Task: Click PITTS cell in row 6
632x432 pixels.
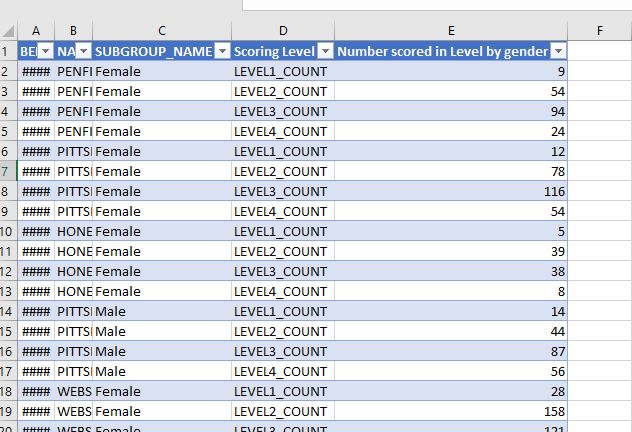Action: point(73,152)
